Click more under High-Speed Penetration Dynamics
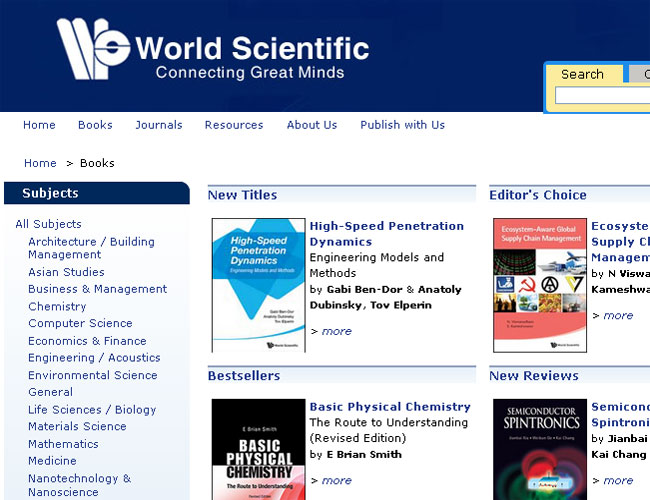 pyautogui.click(x=337, y=331)
